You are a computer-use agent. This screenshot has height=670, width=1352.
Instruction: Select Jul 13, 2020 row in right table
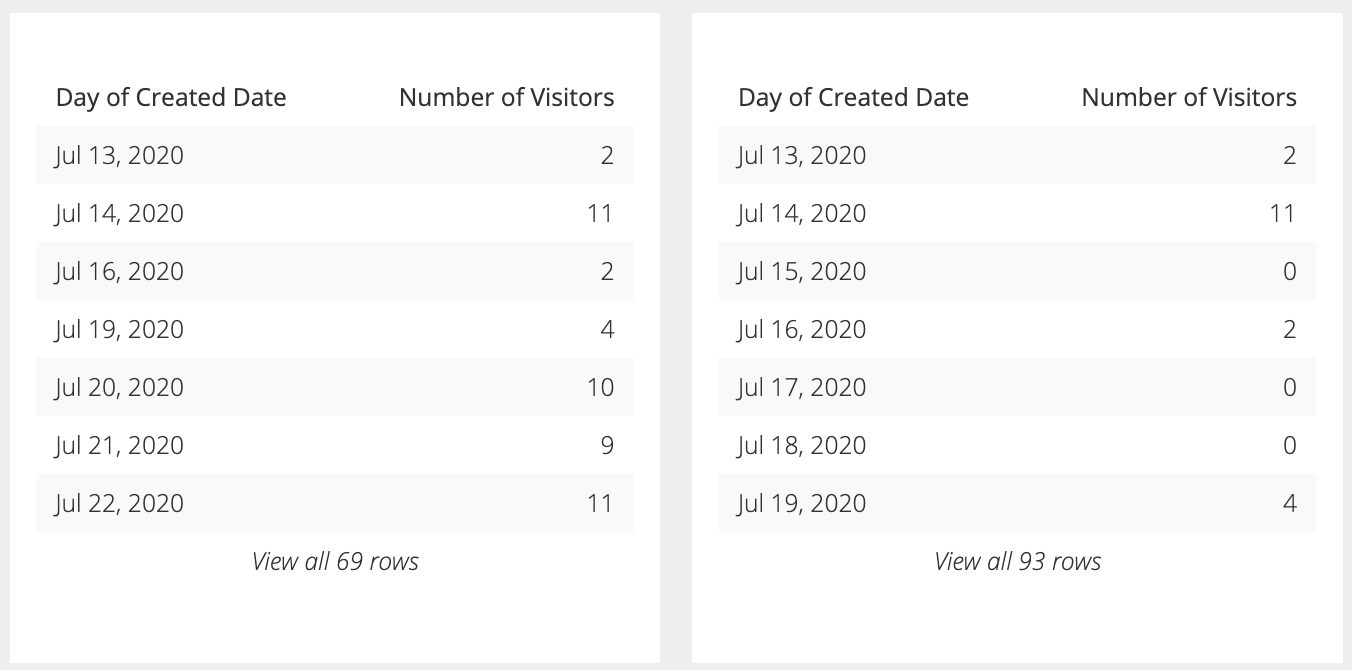click(x=1017, y=155)
